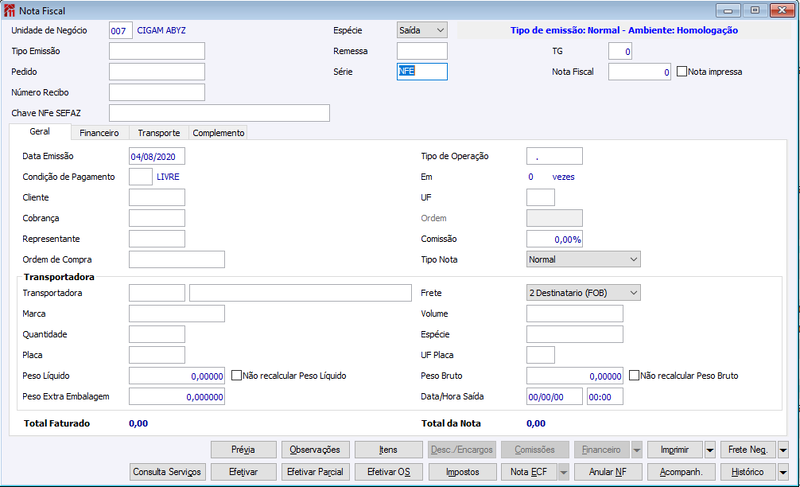Switch to the Financeiro tab

click(99, 133)
